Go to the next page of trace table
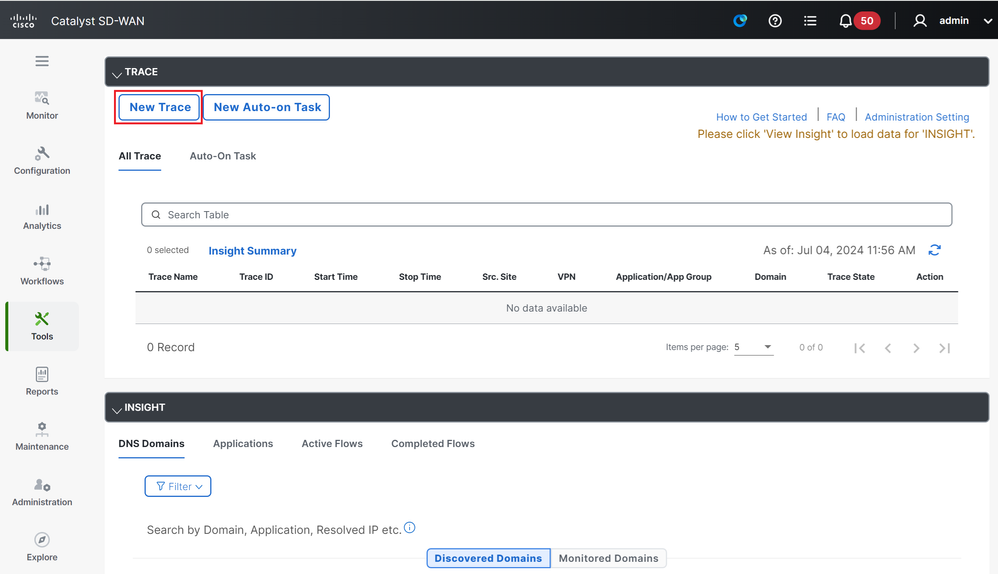This screenshot has height=574, width=998. coord(916,347)
